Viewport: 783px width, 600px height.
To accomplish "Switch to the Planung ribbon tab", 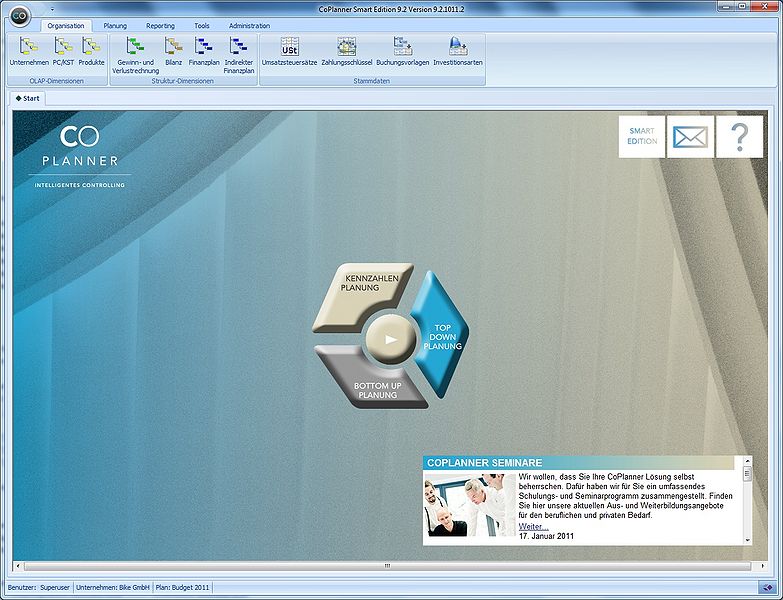I will point(115,26).
